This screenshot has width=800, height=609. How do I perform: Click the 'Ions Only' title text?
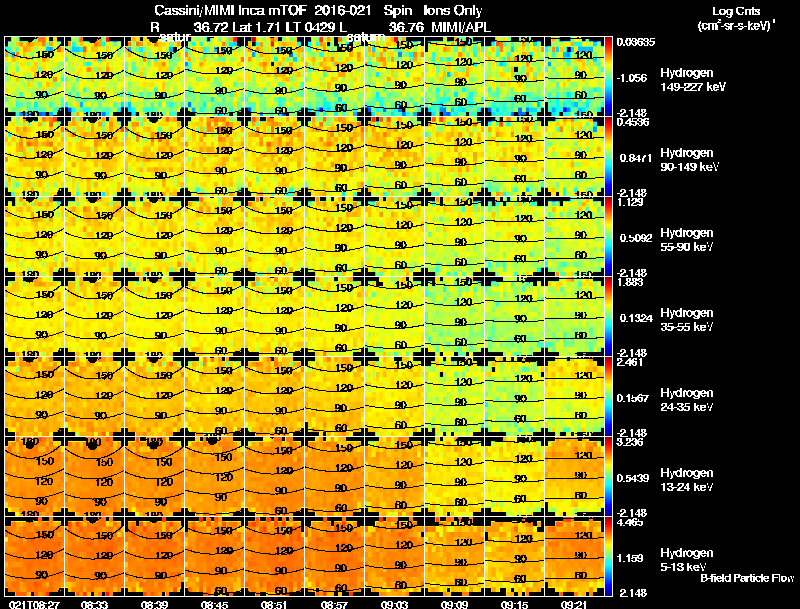452,11
